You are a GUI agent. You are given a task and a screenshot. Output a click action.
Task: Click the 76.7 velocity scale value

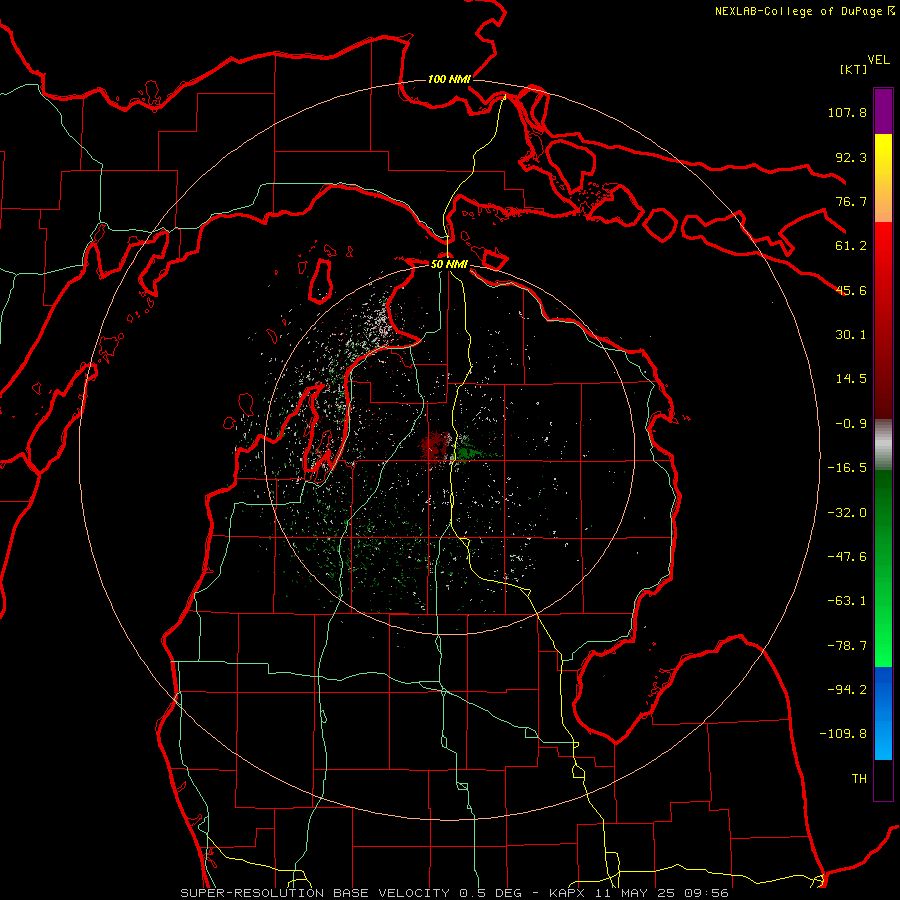(x=851, y=201)
